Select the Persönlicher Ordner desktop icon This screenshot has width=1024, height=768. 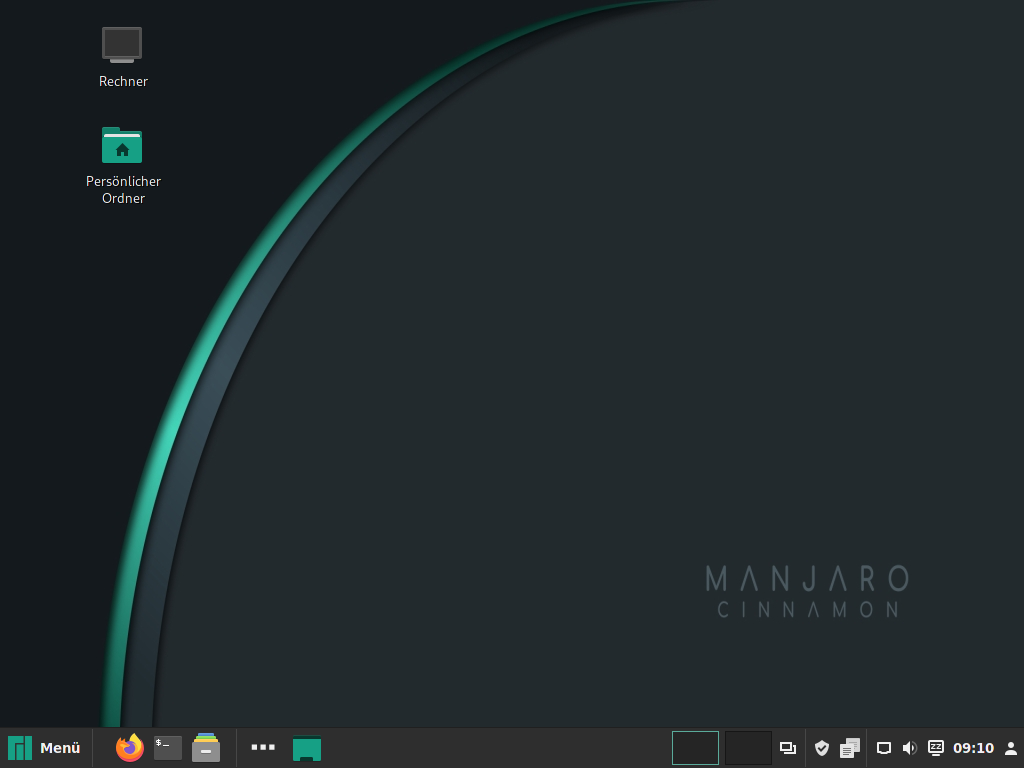tap(123, 166)
